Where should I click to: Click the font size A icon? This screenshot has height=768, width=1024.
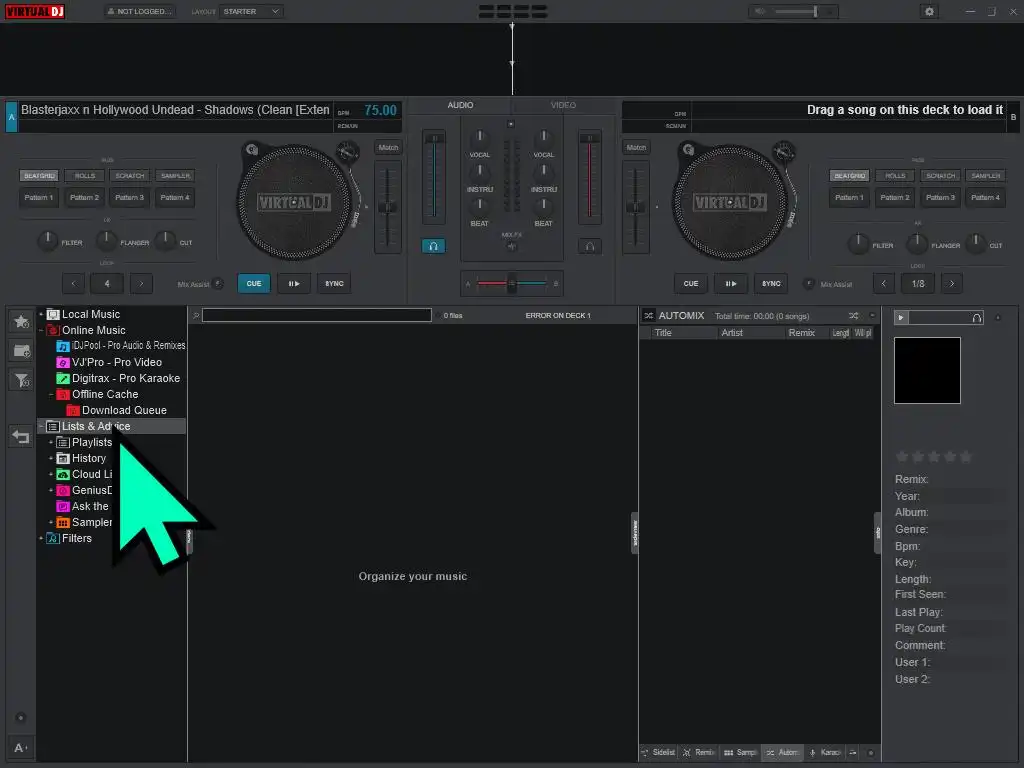20,748
